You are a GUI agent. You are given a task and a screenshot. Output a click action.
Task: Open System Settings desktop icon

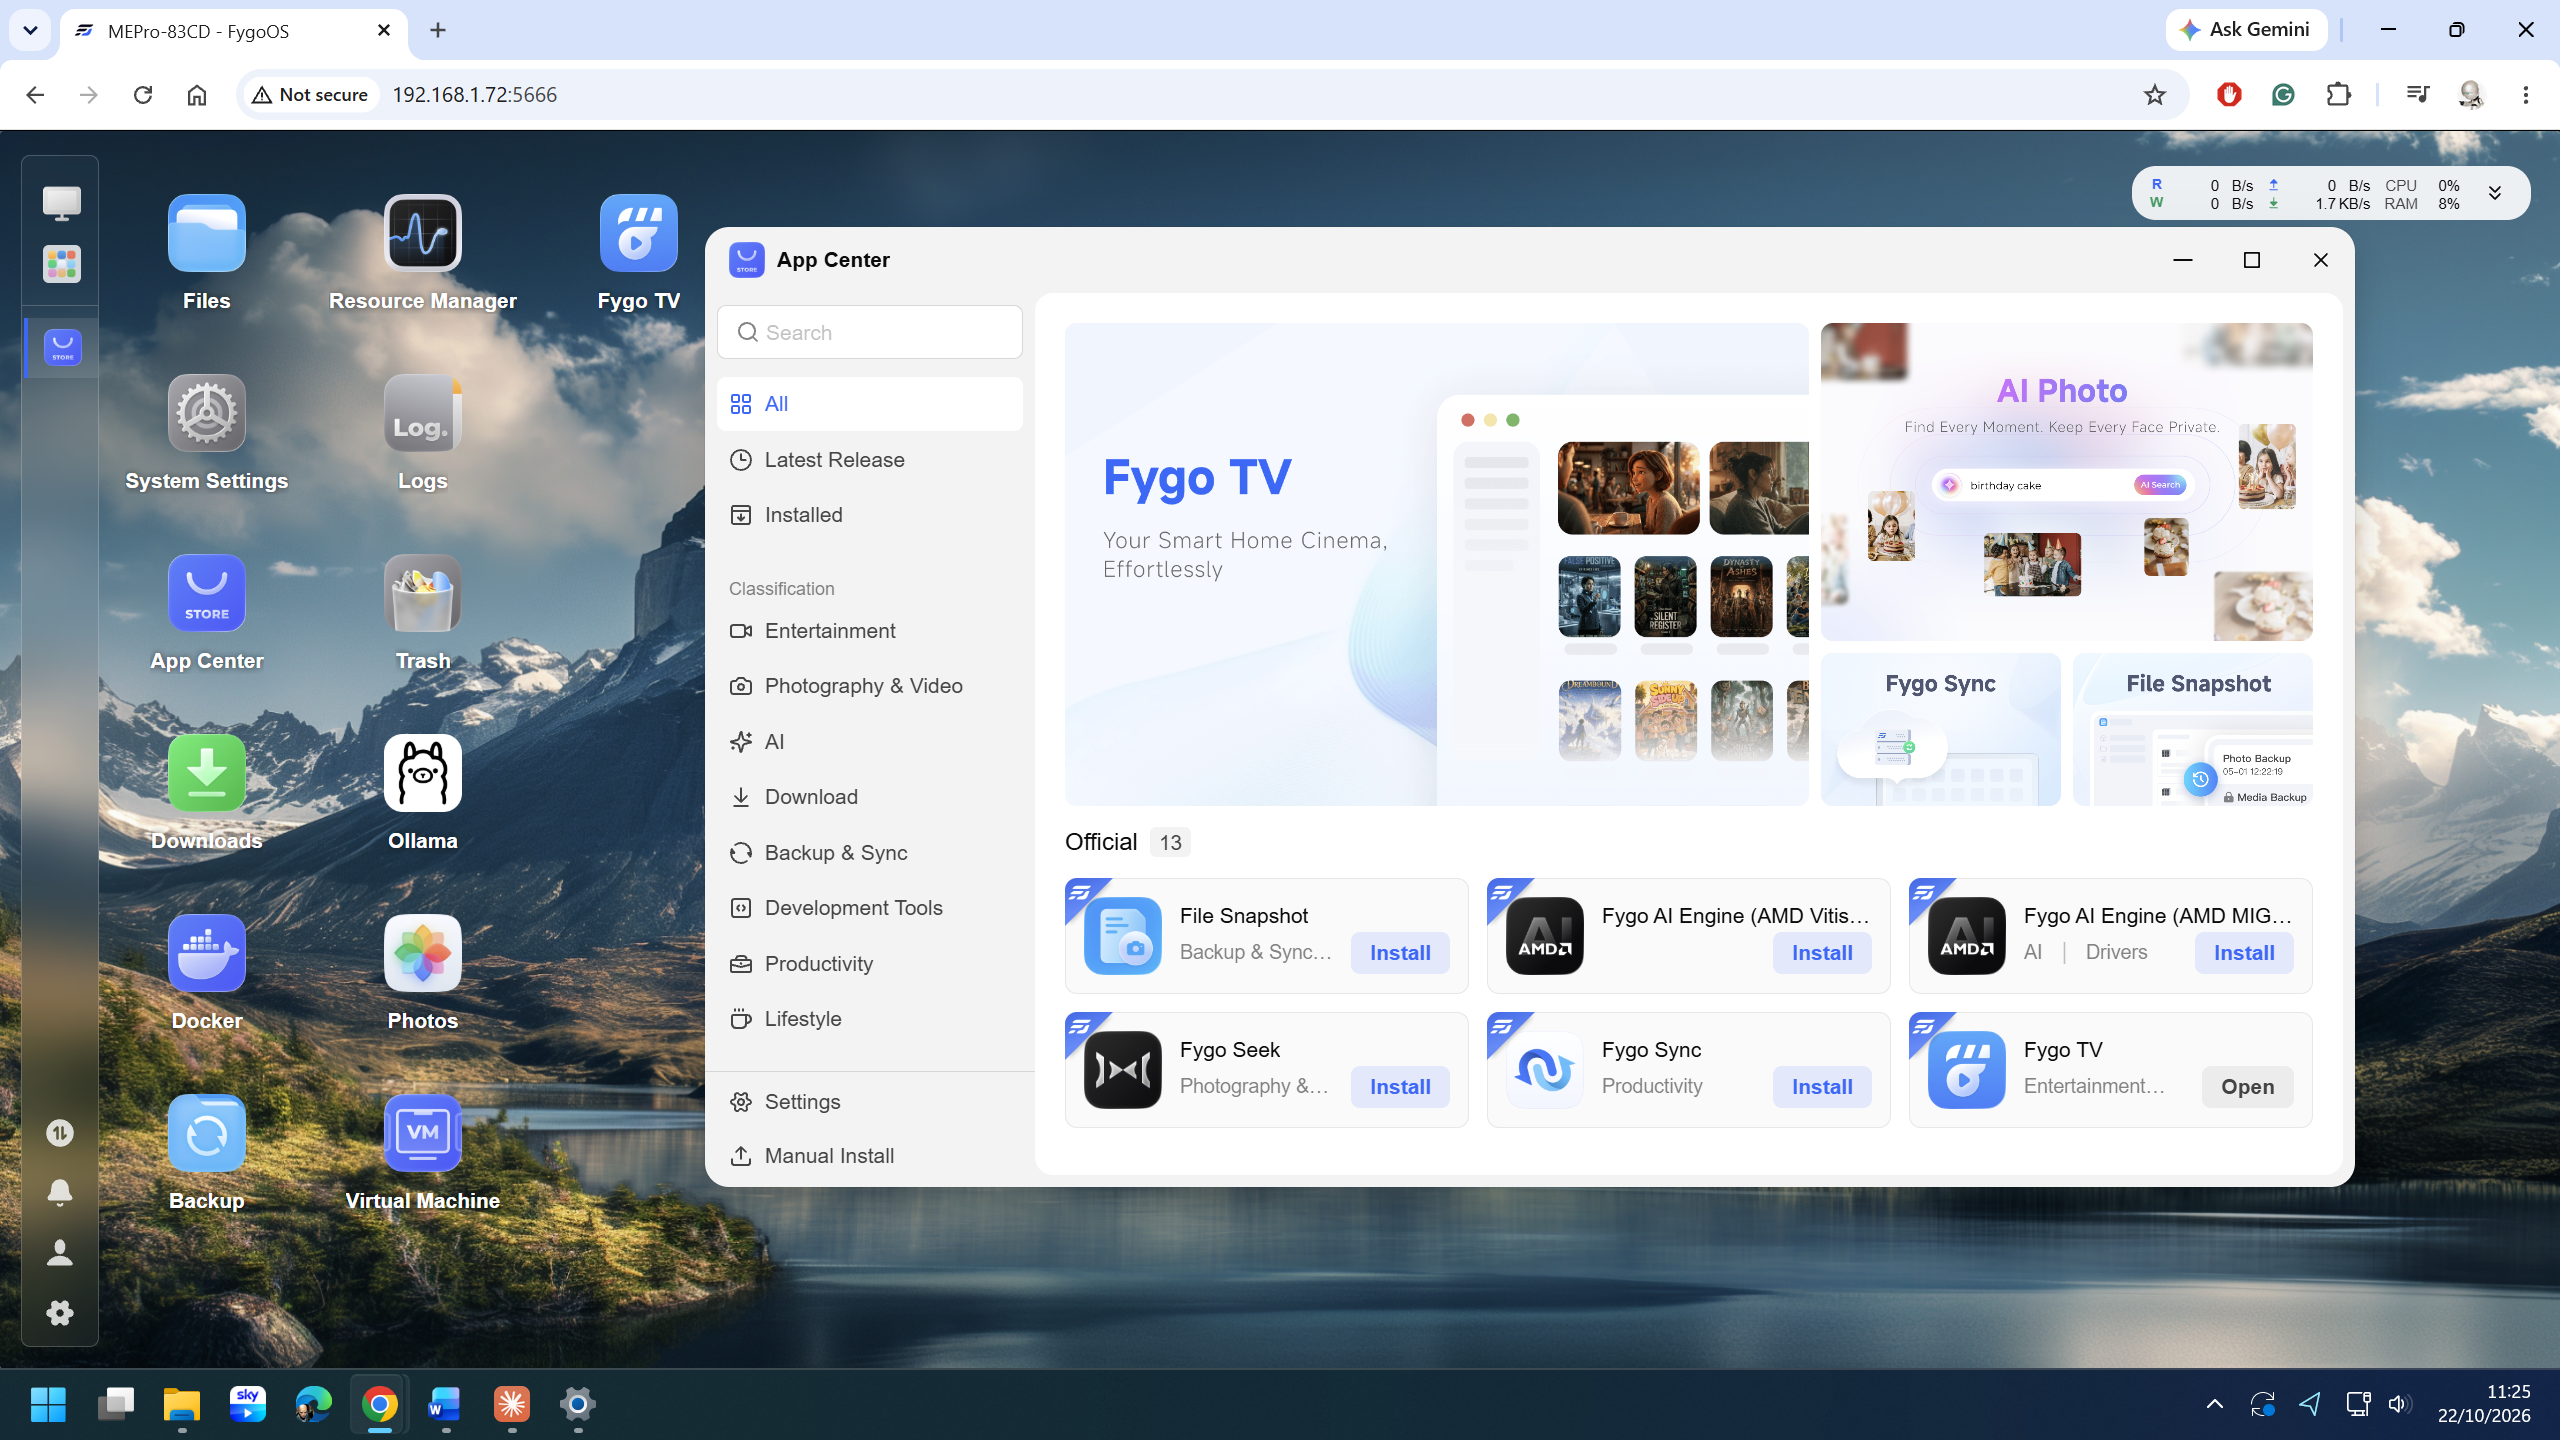pos(206,414)
